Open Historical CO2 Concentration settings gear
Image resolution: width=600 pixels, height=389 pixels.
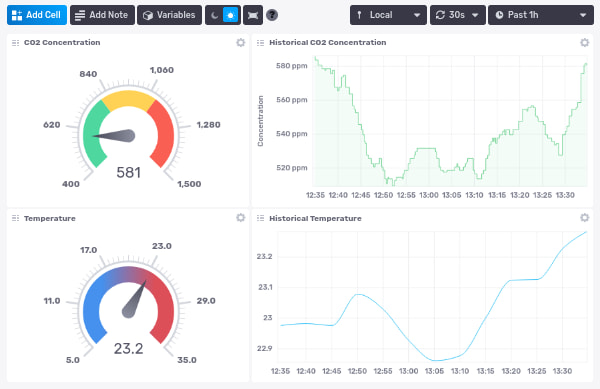584,42
